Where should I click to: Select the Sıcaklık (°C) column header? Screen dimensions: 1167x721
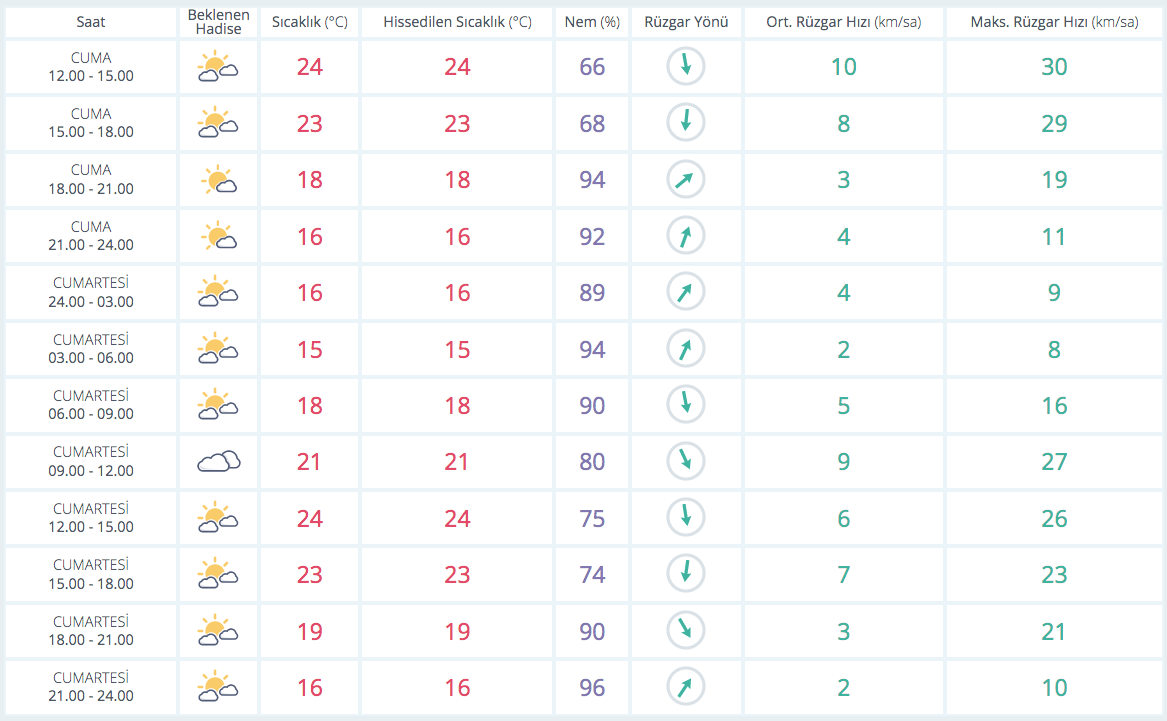[x=309, y=22]
